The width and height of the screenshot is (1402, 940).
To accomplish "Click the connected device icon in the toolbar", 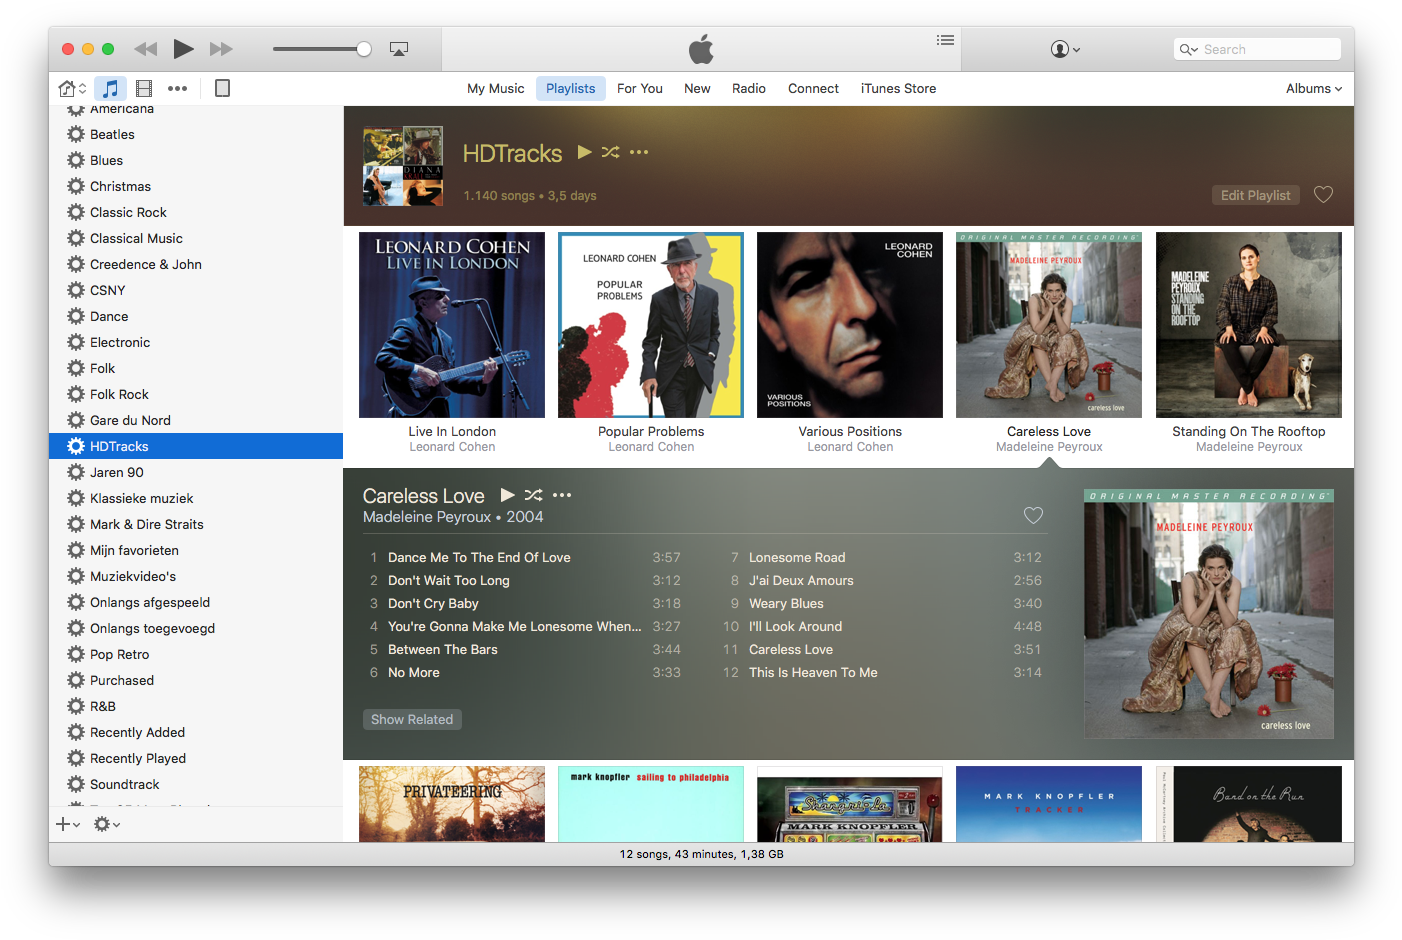I will pos(222,88).
